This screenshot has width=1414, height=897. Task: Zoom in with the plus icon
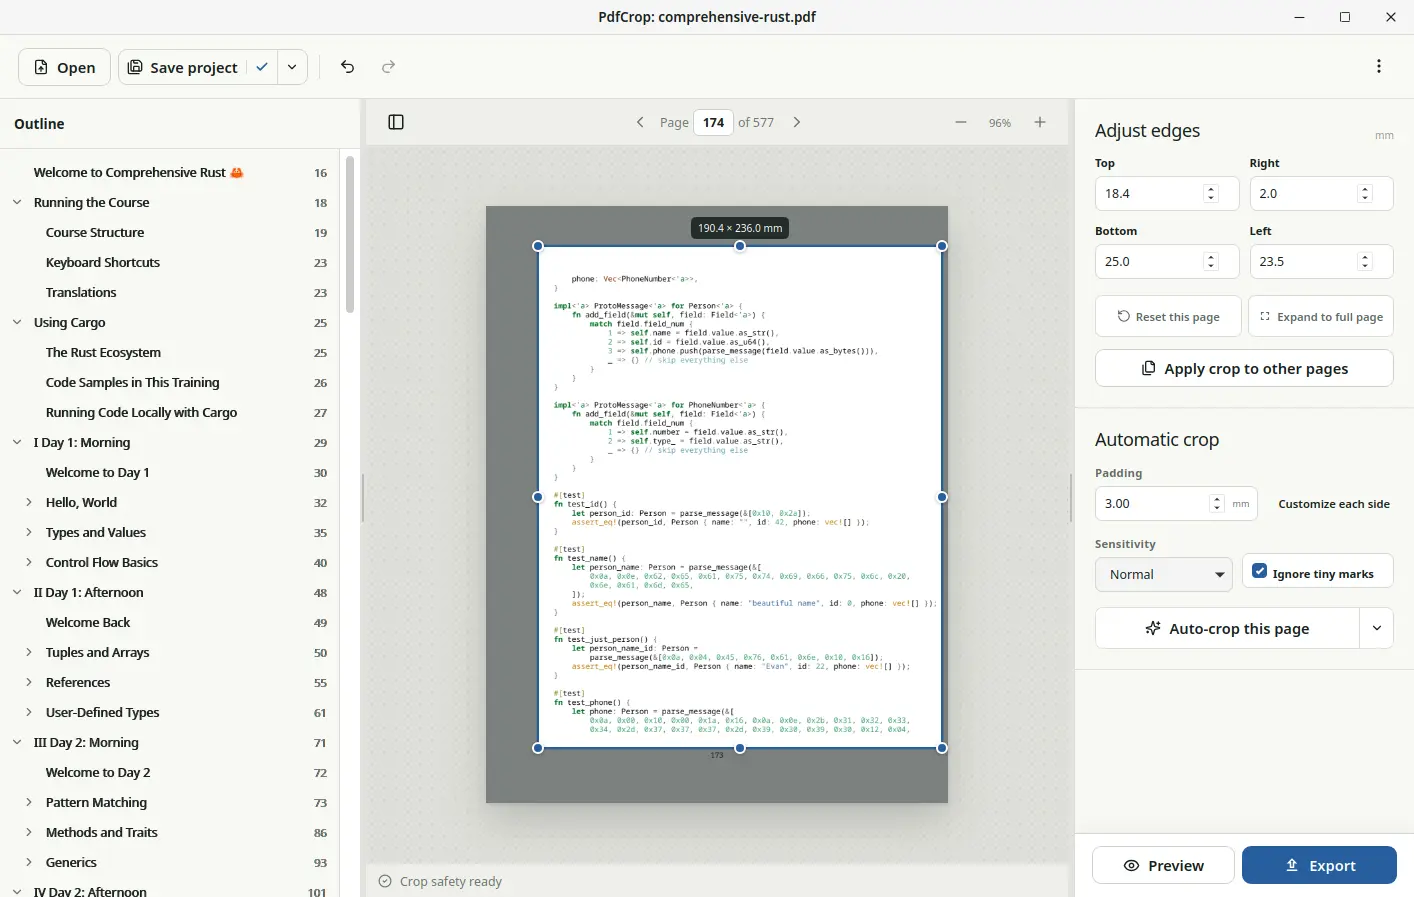1040,122
